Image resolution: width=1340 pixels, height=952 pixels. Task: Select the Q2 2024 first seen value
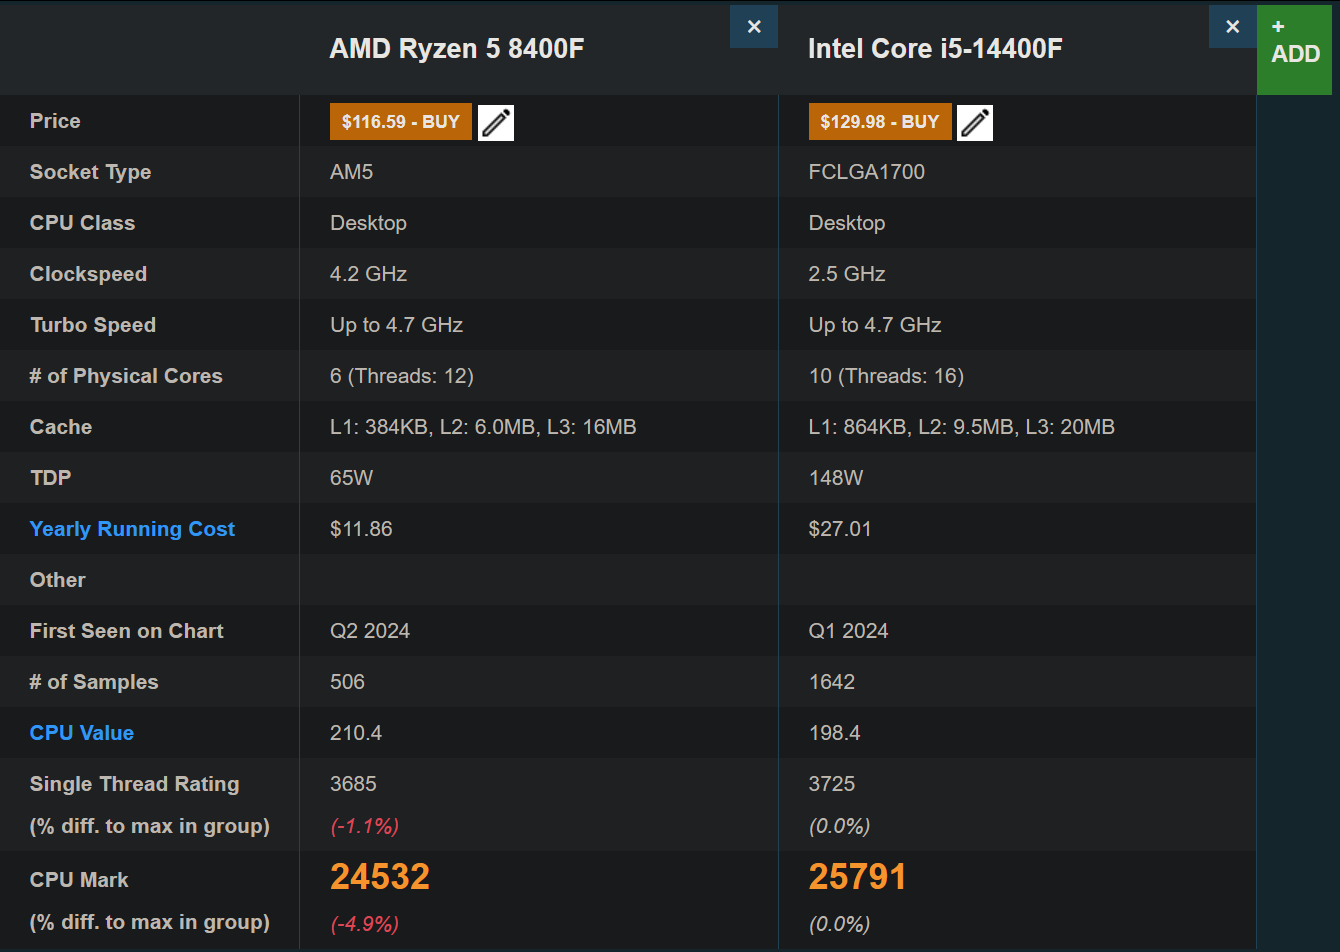click(370, 631)
